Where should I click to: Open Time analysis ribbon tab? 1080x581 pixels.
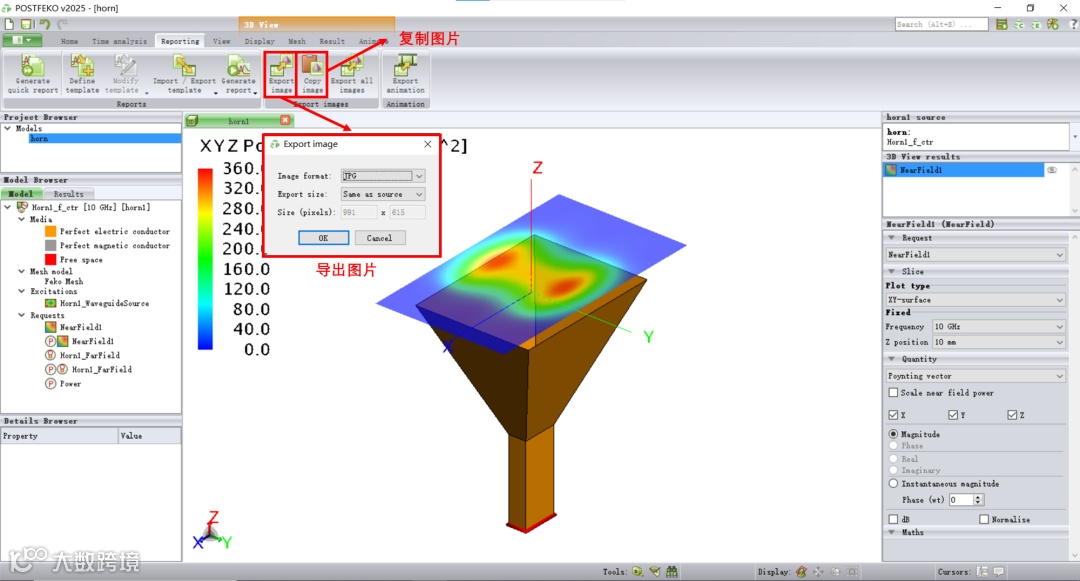tap(119, 41)
